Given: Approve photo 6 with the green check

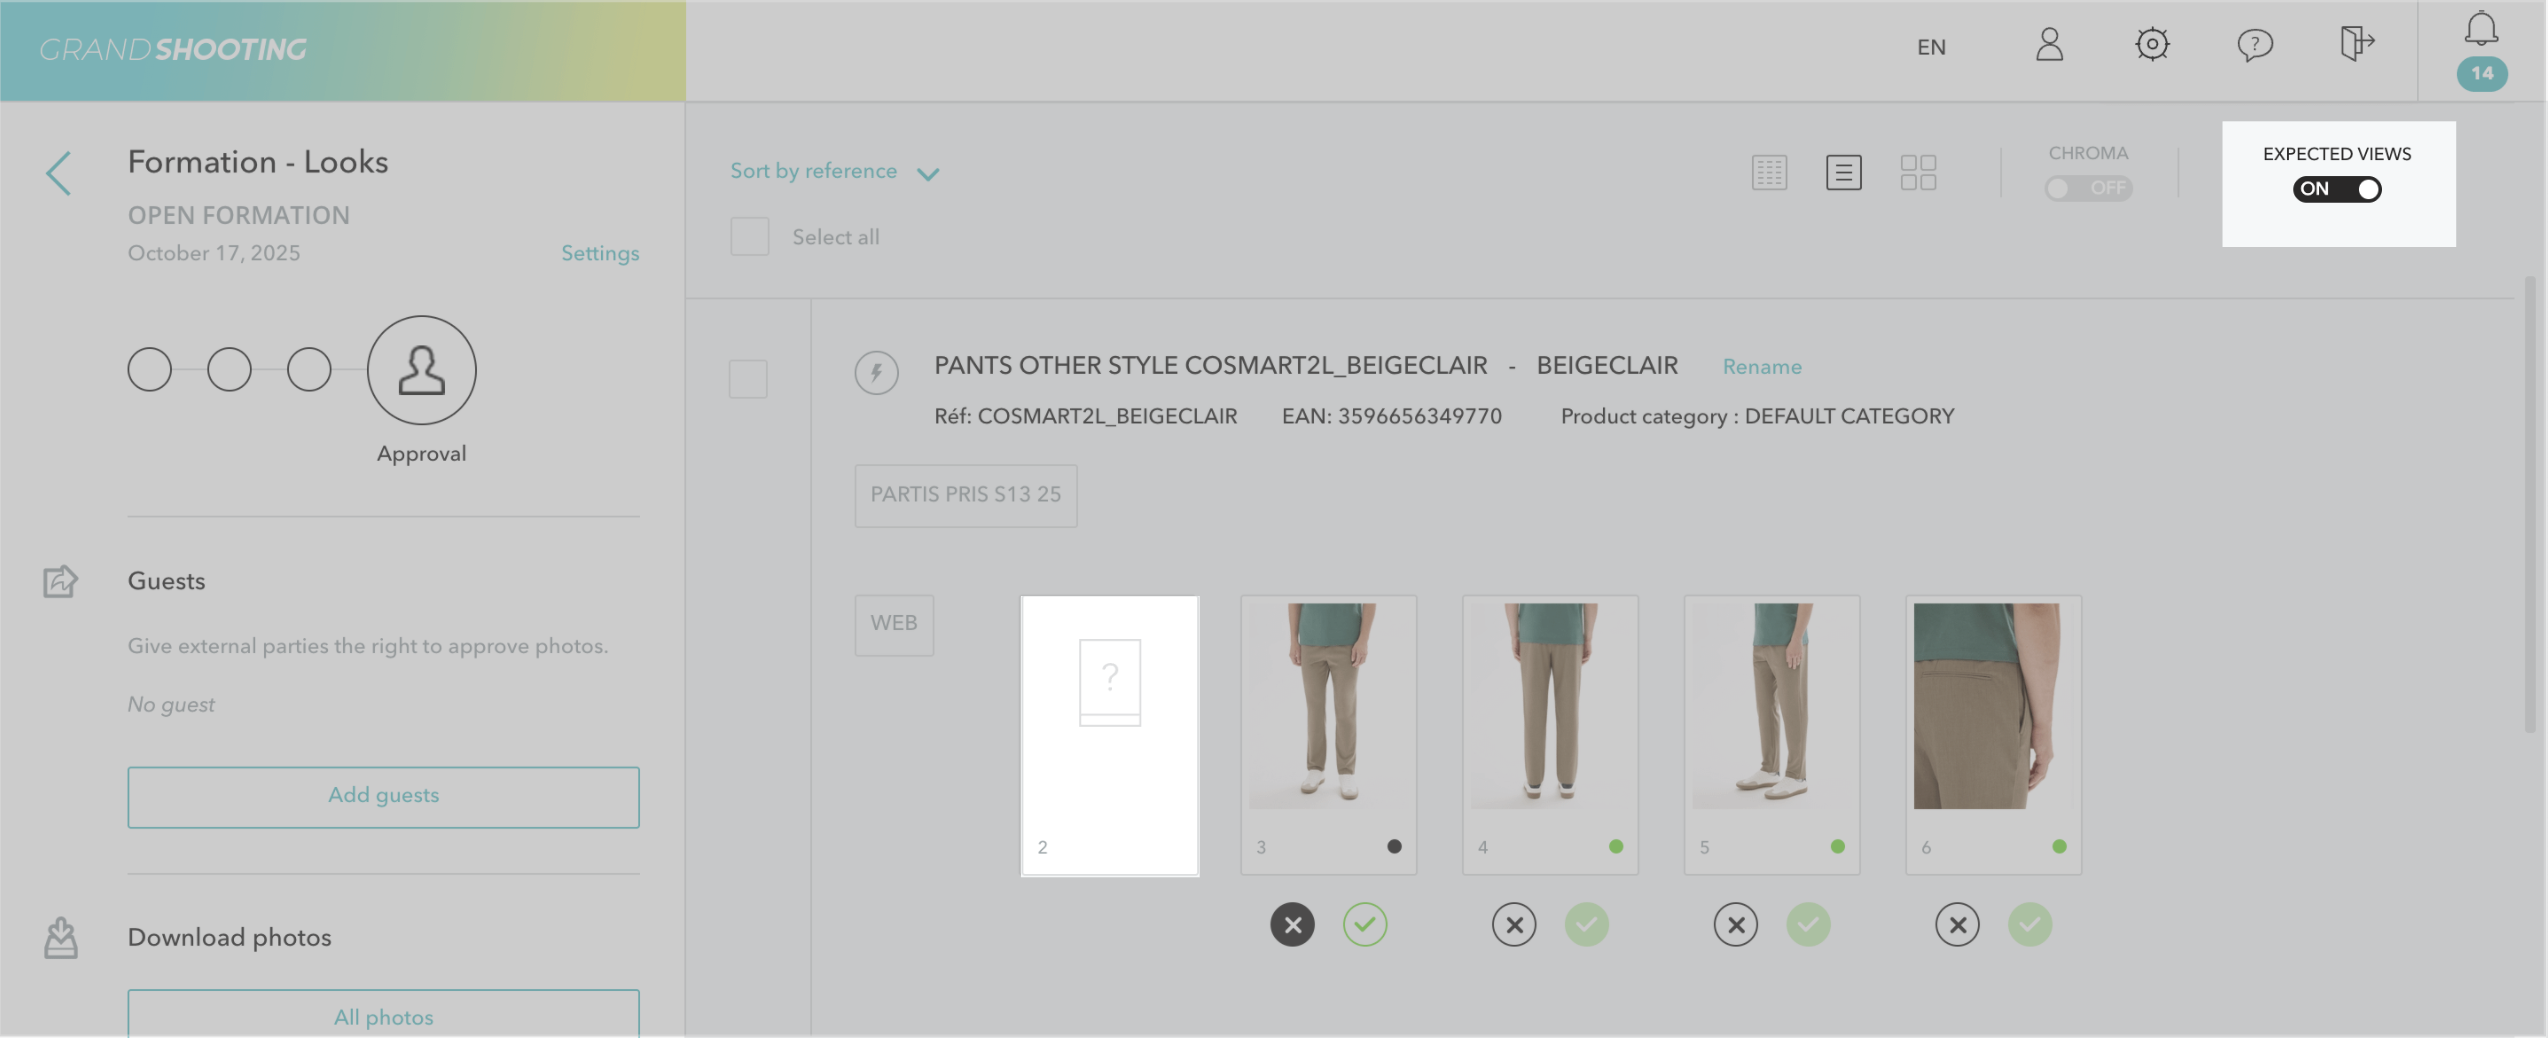Looking at the screenshot, I should [2030, 925].
